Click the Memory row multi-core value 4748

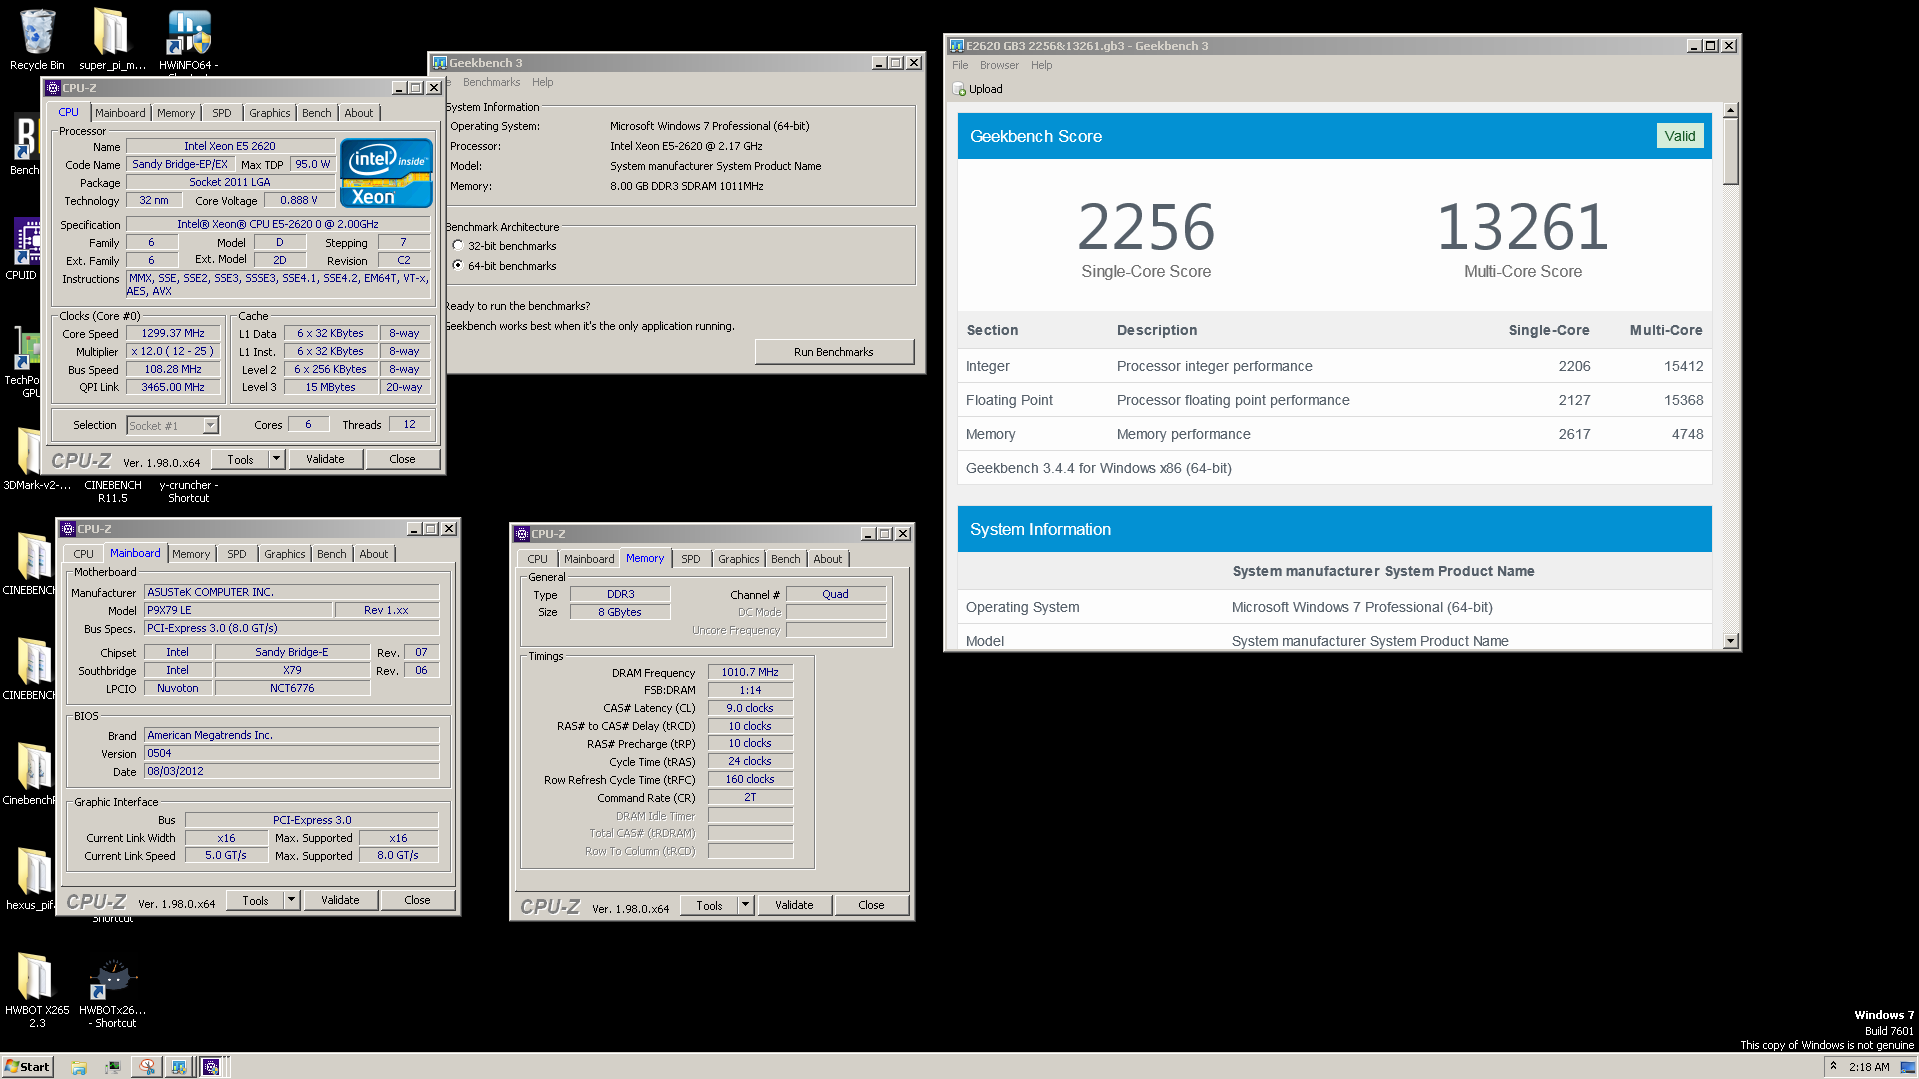pyautogui.click(x=1687, y=434)
